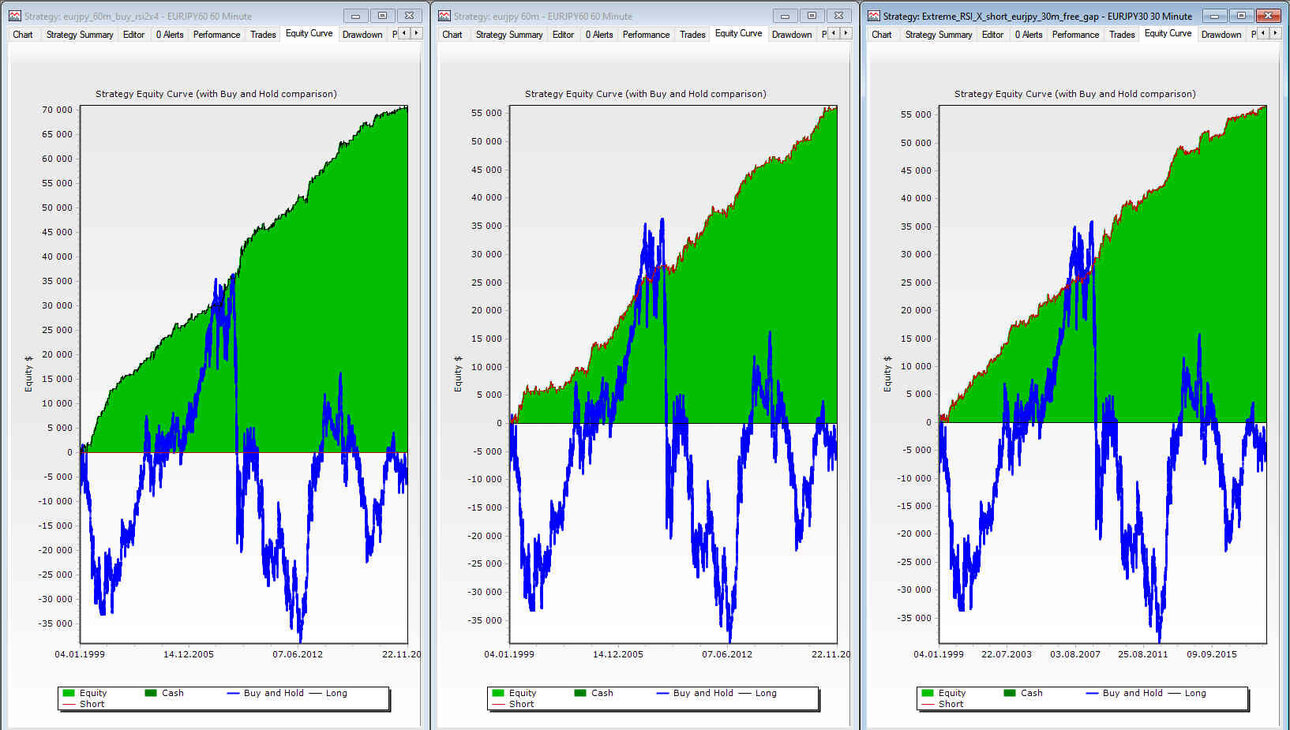Close the Extreme_RSI_X_short strategy window

click(1268, 16)
